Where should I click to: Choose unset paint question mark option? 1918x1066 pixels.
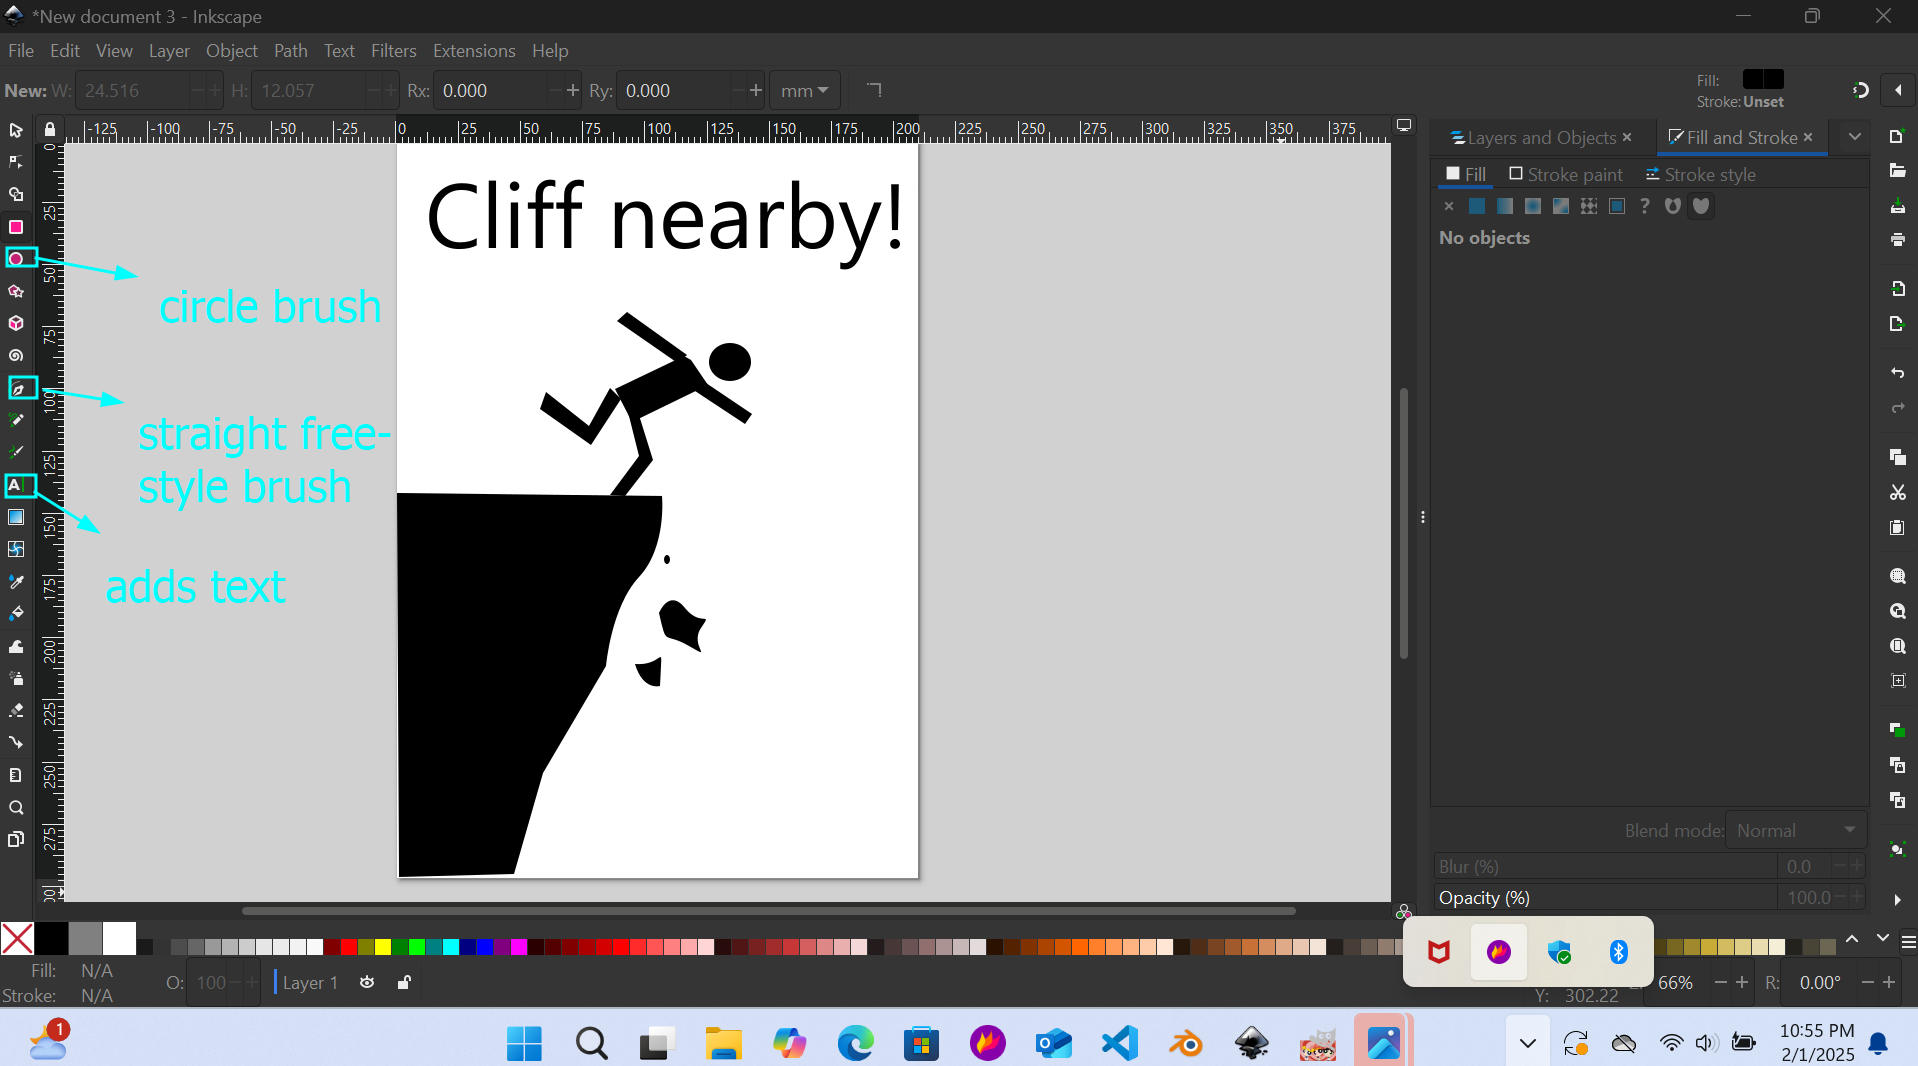click(x=1644, y=206)
